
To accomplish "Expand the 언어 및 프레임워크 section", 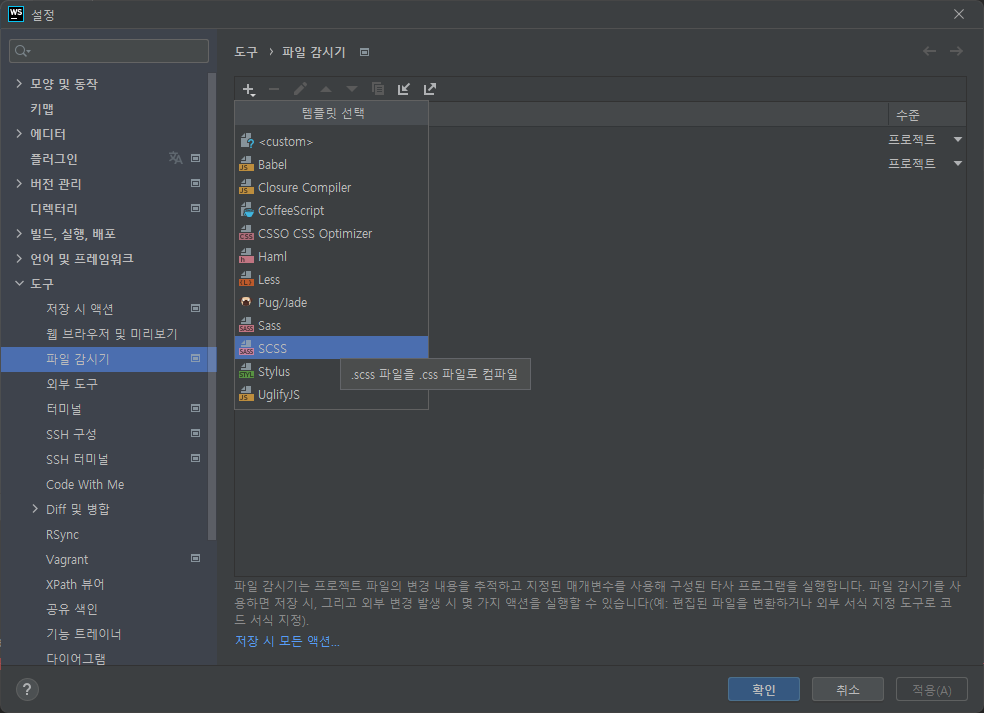I will 19,259.
